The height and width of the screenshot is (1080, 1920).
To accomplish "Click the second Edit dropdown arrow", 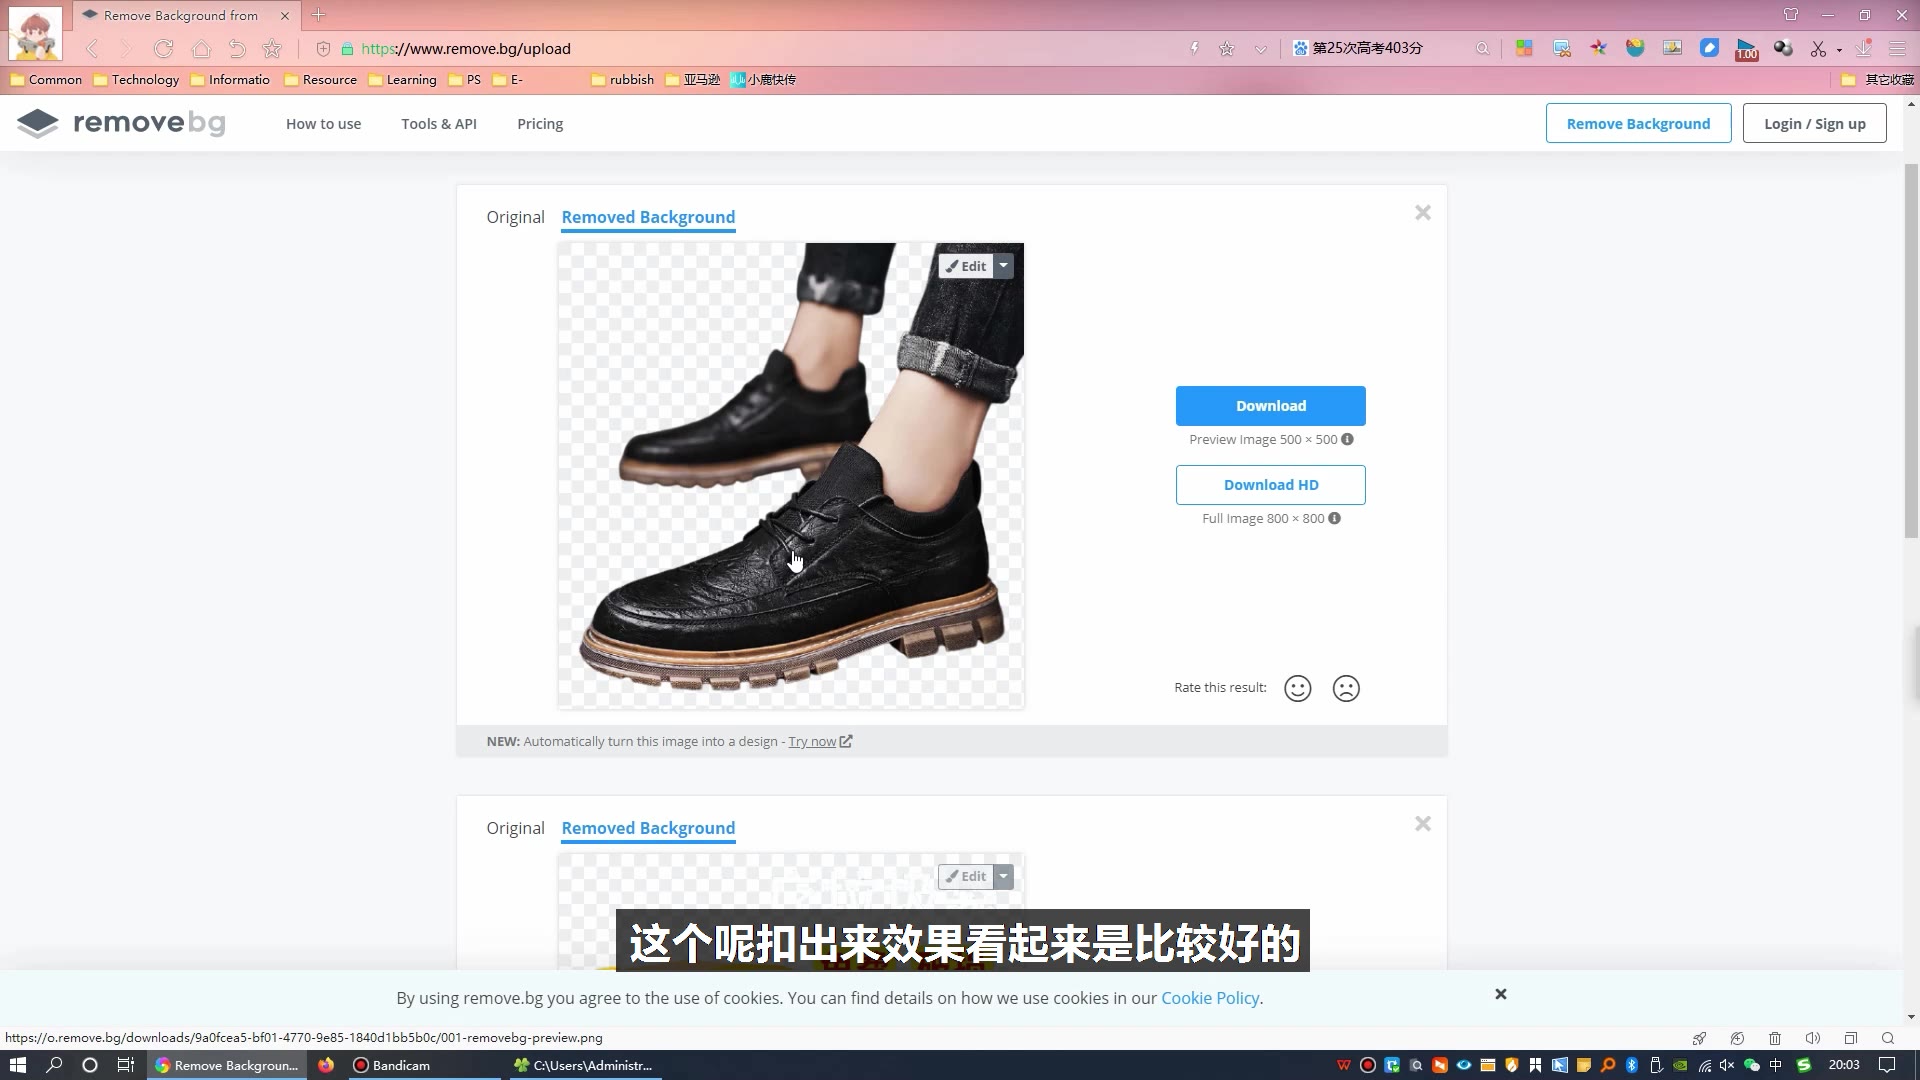I will click(x=1004, y=876).
